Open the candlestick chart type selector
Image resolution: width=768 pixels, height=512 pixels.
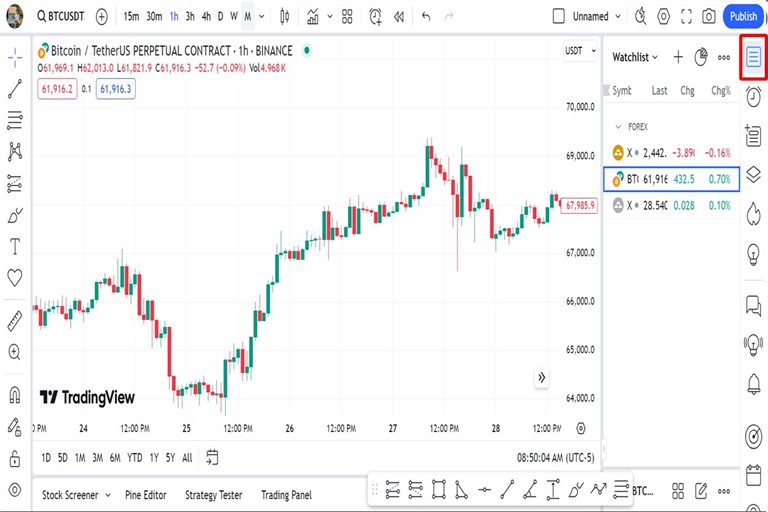(285, 17)
